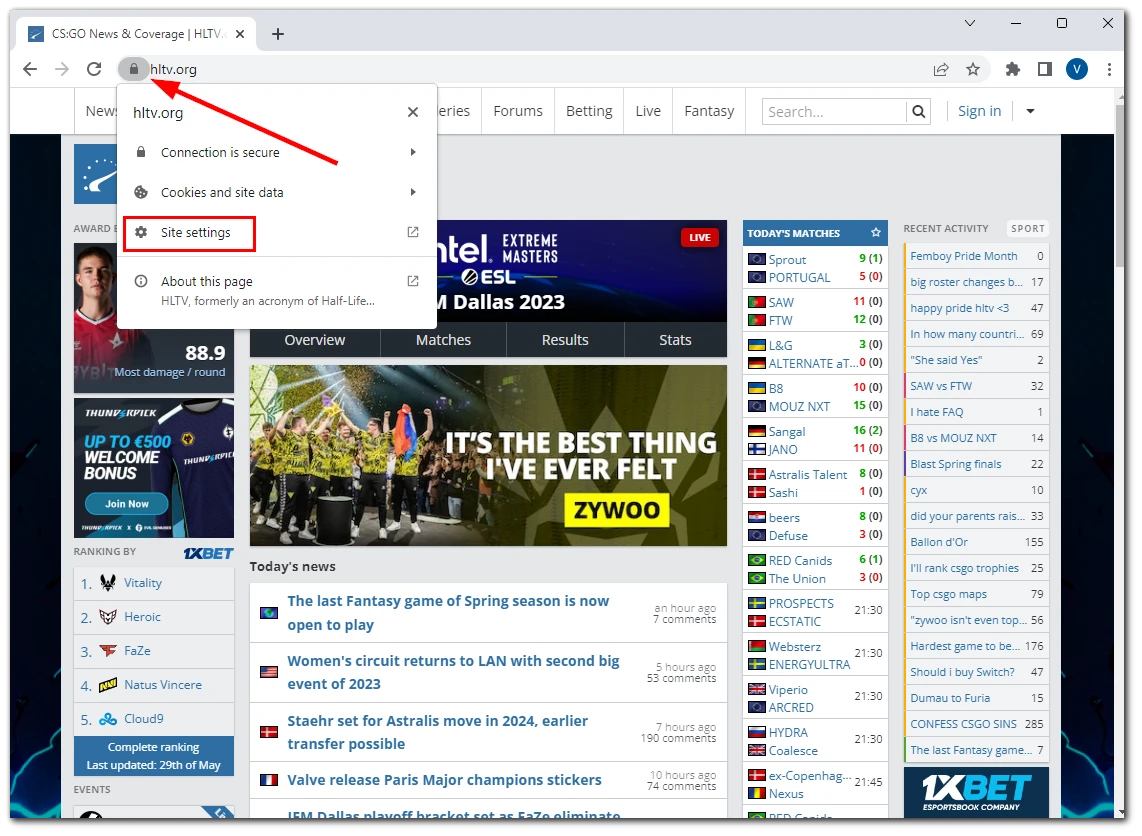Open the Forums nav item
Screen dimensions: 1142x836
click(518, 111)
